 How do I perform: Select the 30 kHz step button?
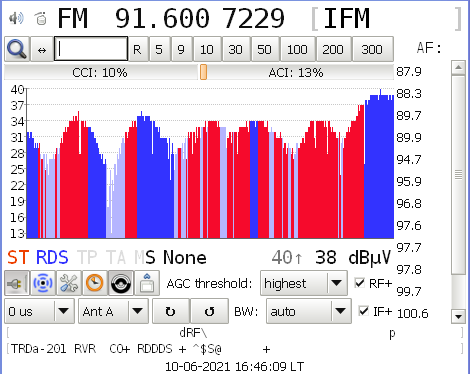coord(236,49)
